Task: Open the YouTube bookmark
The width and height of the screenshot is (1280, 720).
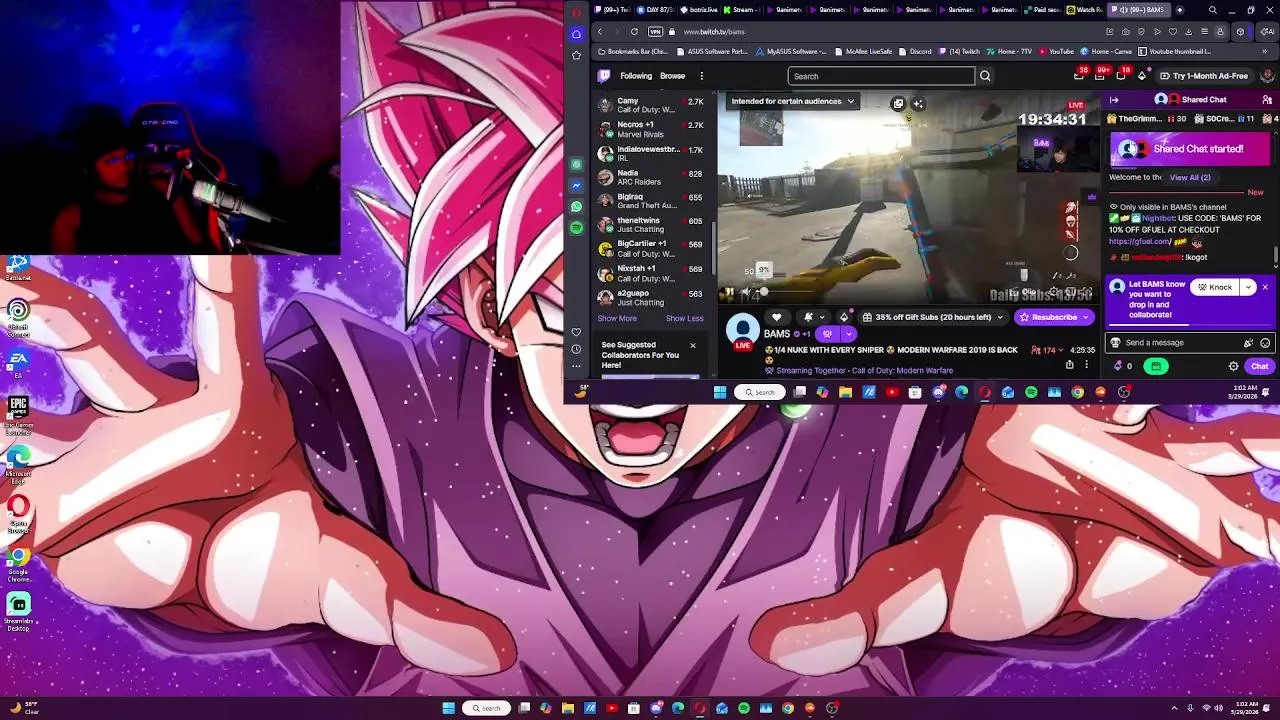Action: pos(1057,52)
